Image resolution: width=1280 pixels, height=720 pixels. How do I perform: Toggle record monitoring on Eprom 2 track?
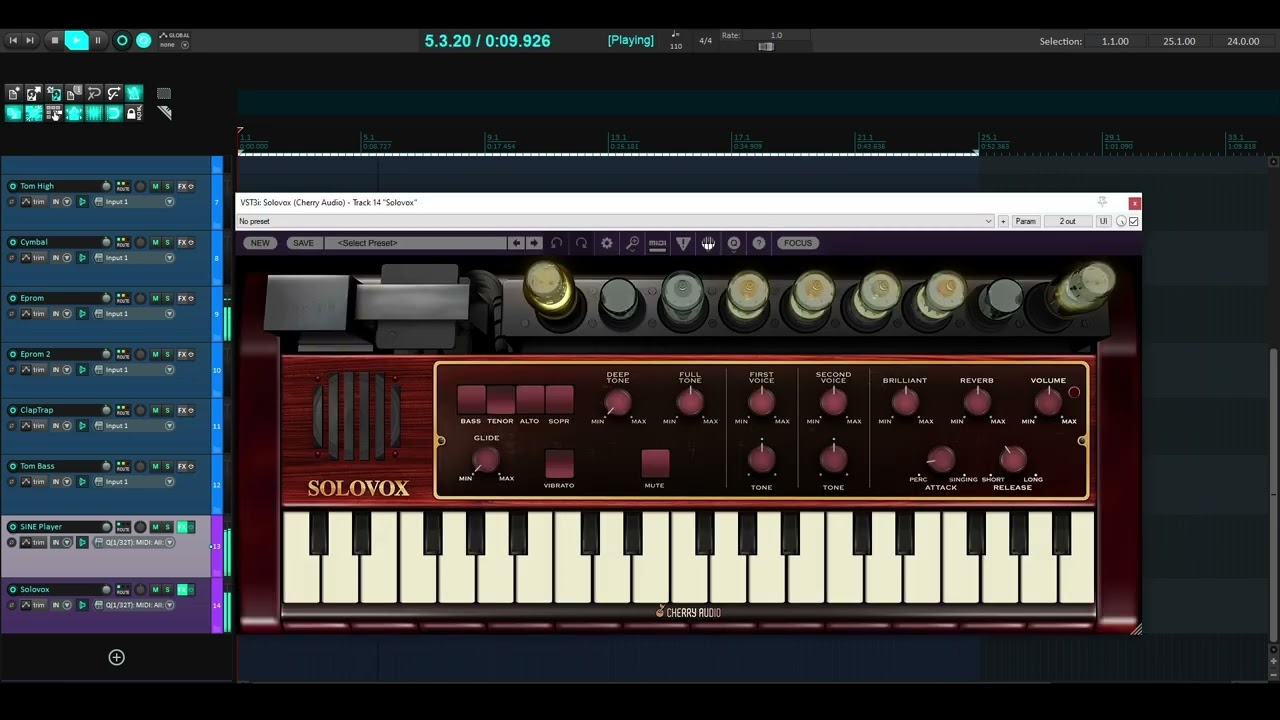tap(82, 370)
